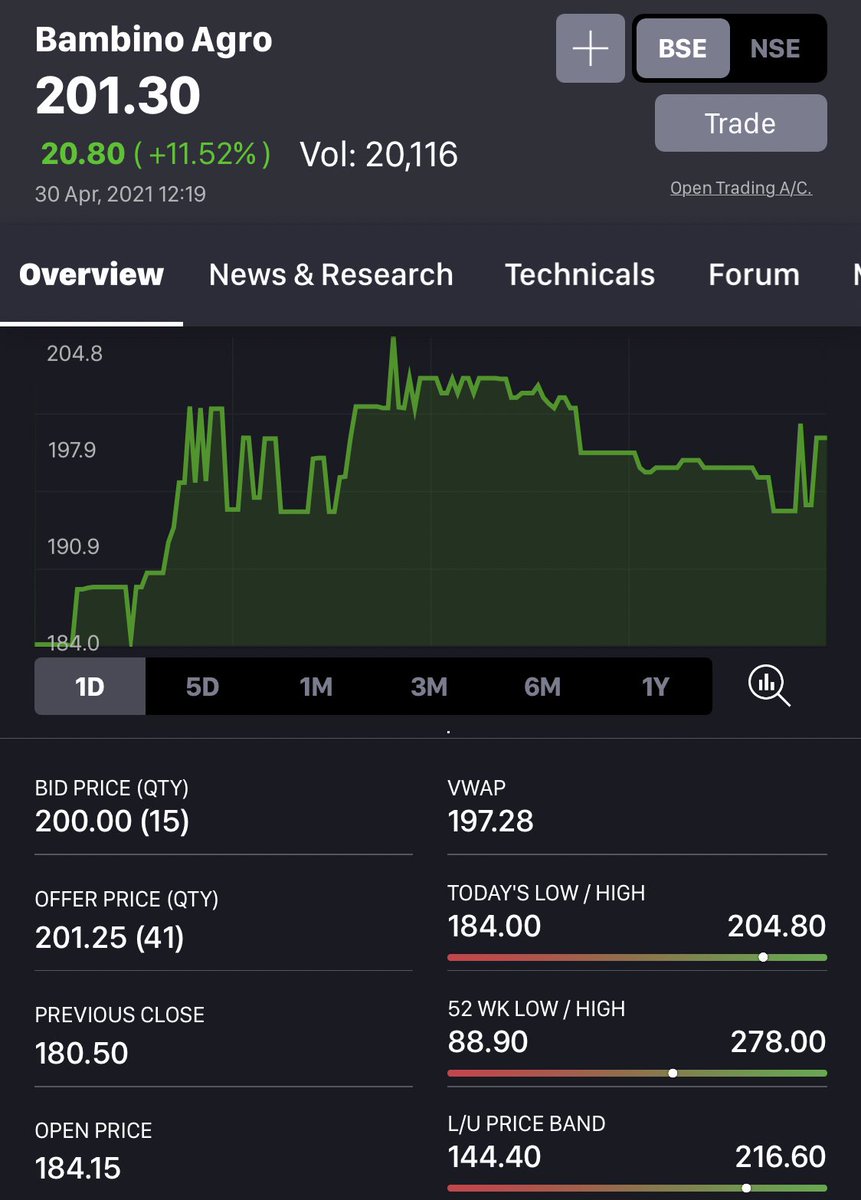The image size is (861, 1200).
Task: Add stock to watchlist with plus icon
Action: 590,48
